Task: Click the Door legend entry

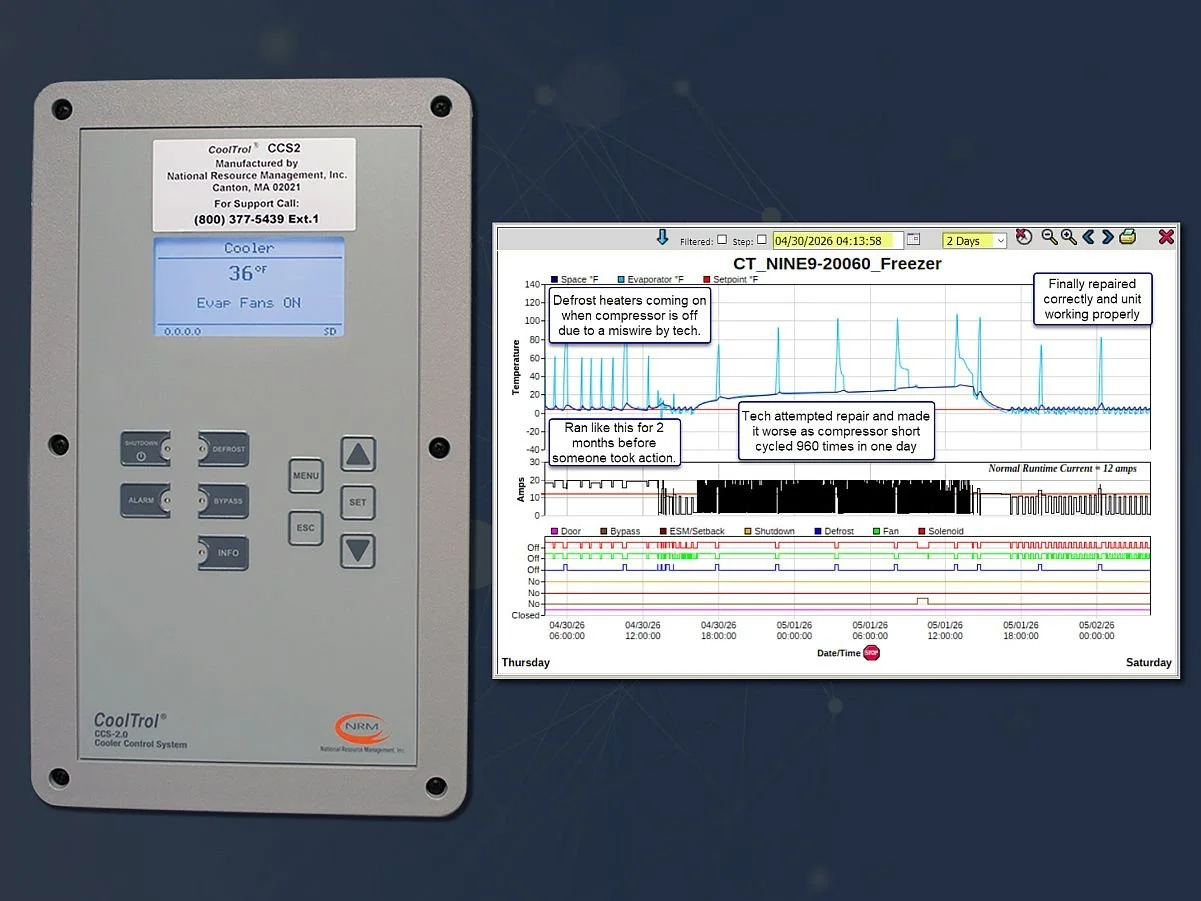Action: click(565, 532)
